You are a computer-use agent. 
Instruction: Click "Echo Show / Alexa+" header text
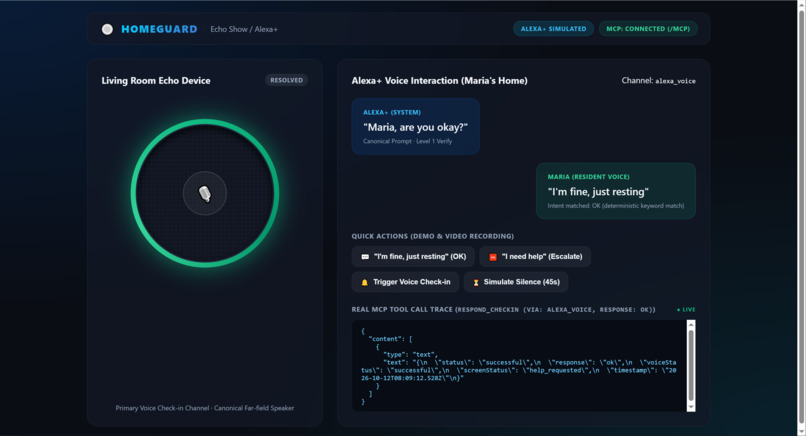[244, 29]
